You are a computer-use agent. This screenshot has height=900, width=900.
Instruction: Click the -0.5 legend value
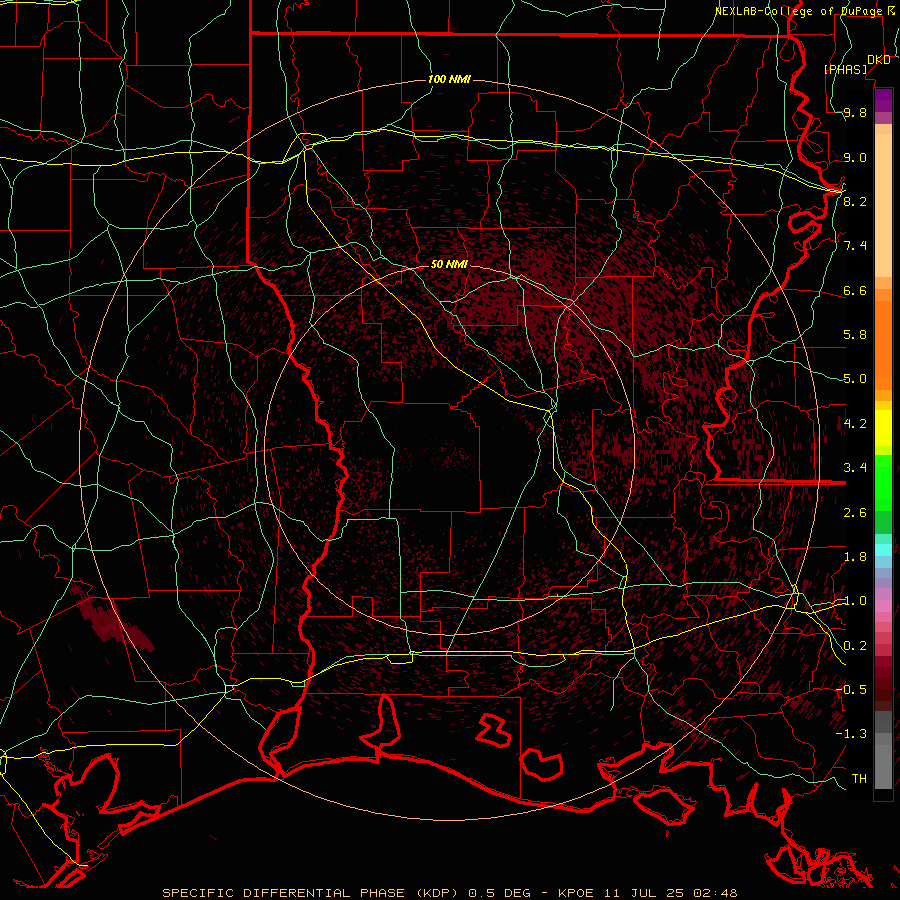point(852,689)
